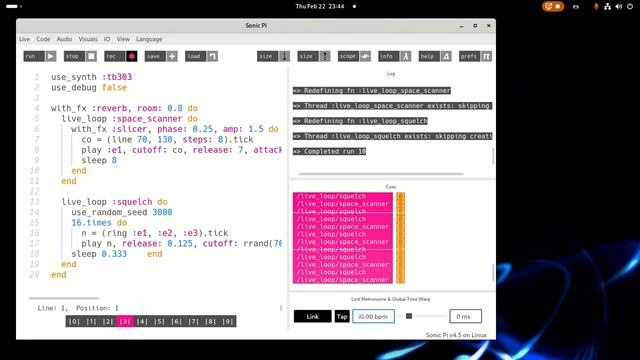Click the orange screen recording indicator
The width and height of the screenshot is (640, 360).
(553, 7)
